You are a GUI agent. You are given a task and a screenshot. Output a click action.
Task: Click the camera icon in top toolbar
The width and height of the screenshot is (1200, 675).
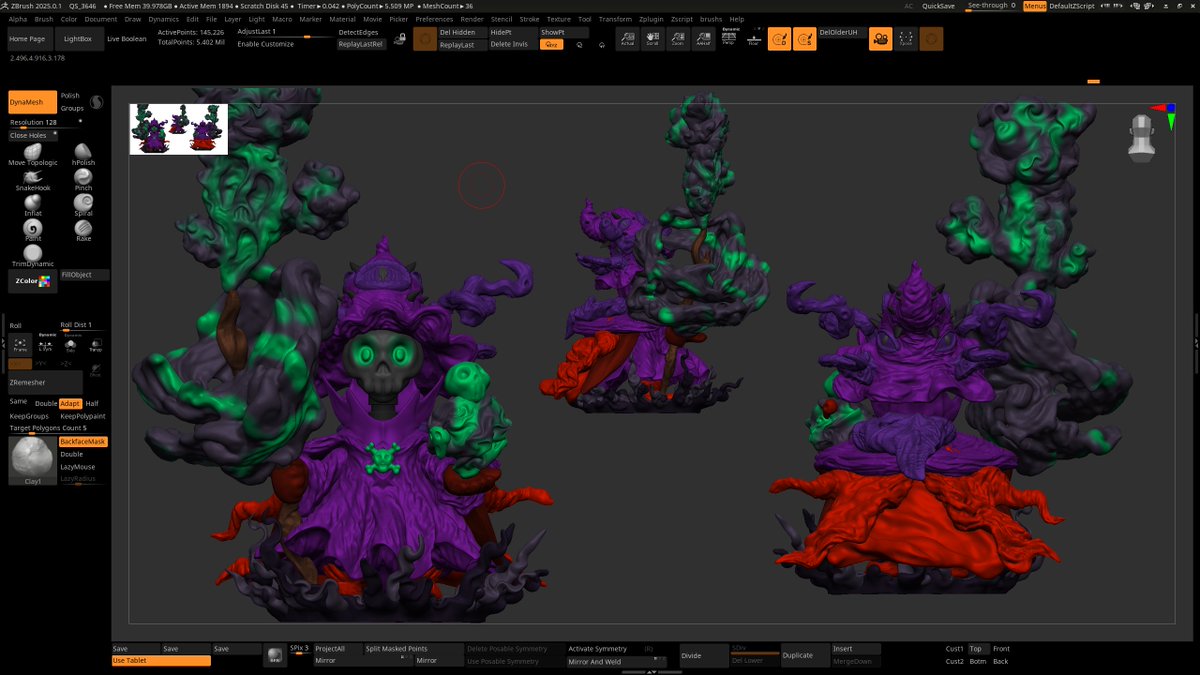pyautogui.click(x=880, y=39)
